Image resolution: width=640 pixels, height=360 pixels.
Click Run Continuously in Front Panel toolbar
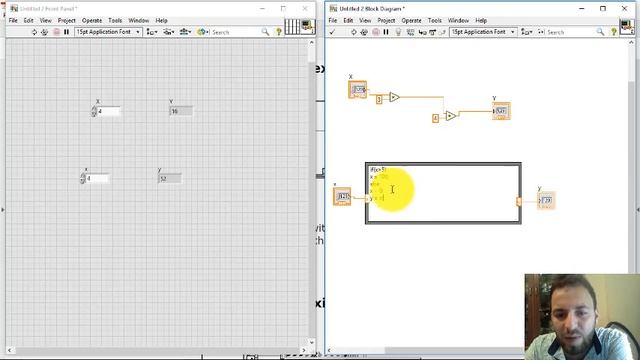click(x=45, y=32)
